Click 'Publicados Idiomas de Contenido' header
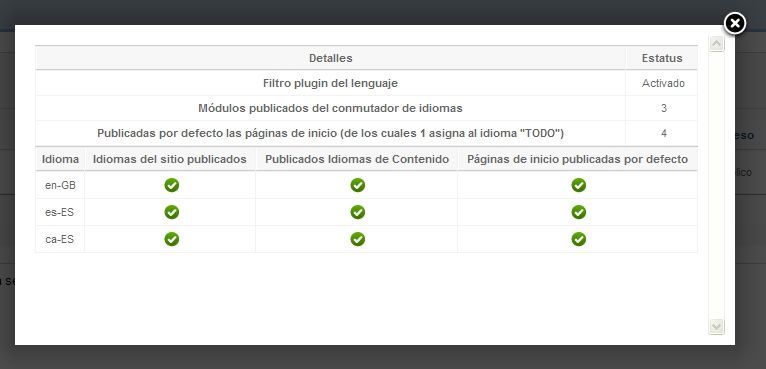This screenshot has height=369, width=766. tap(357, 159)
